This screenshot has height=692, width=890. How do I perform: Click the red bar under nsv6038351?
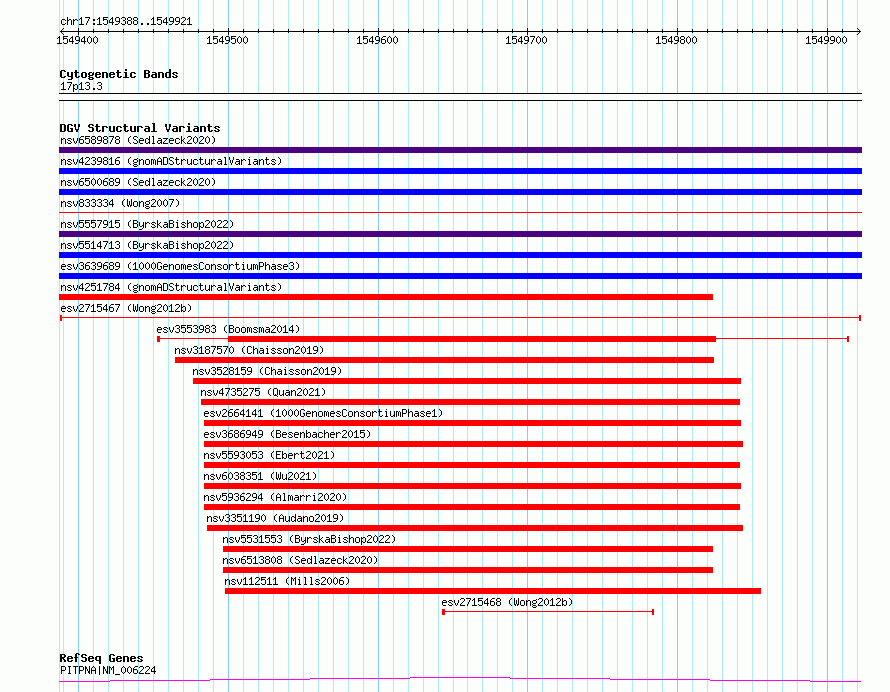click(x=472, y=486)
